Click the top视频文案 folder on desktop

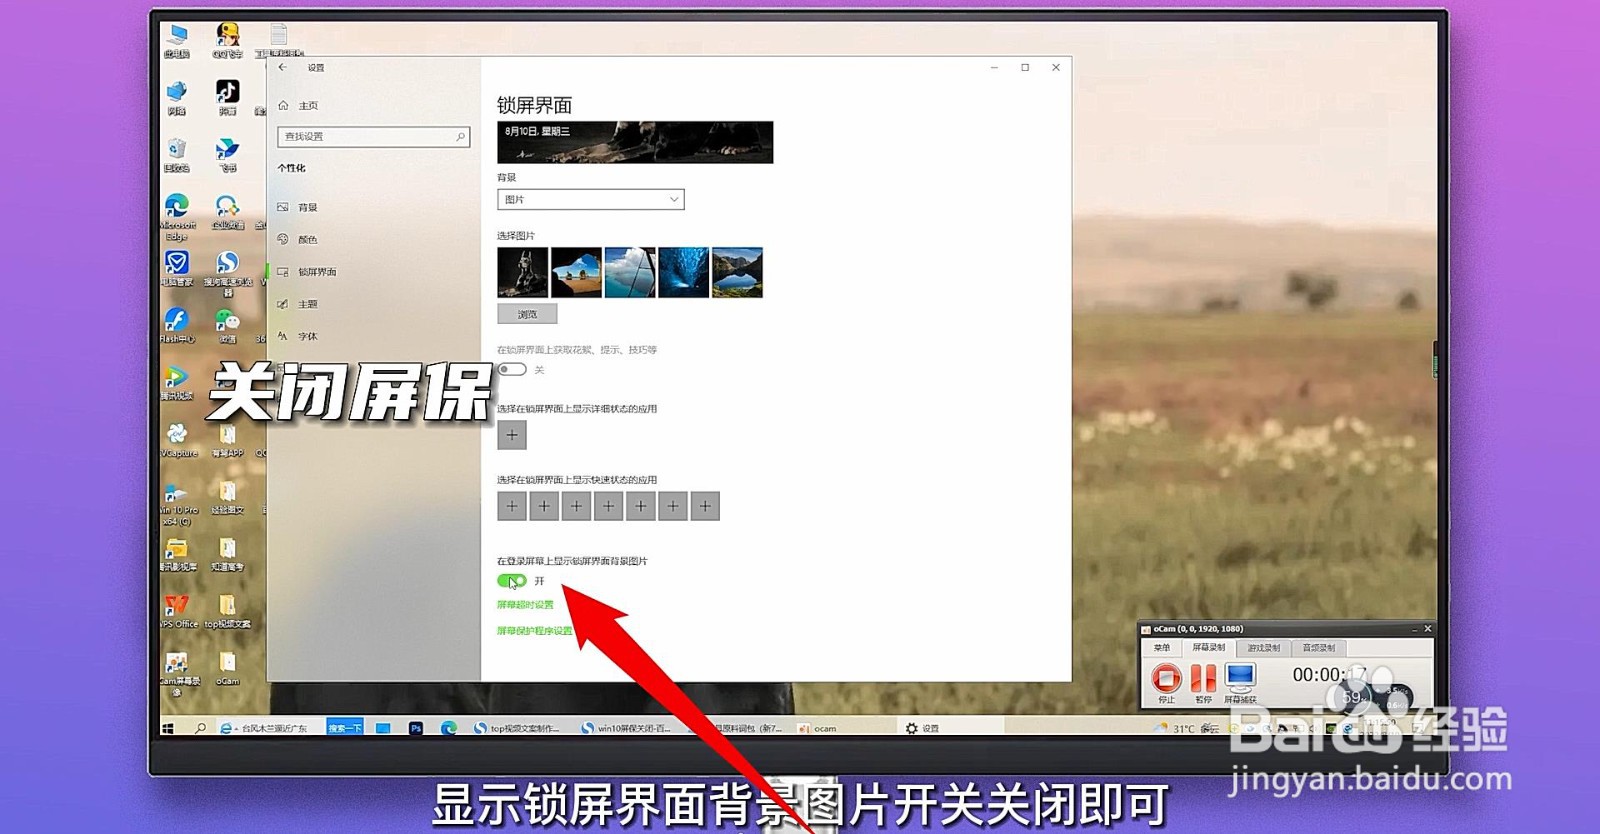(x=228, y=610)
